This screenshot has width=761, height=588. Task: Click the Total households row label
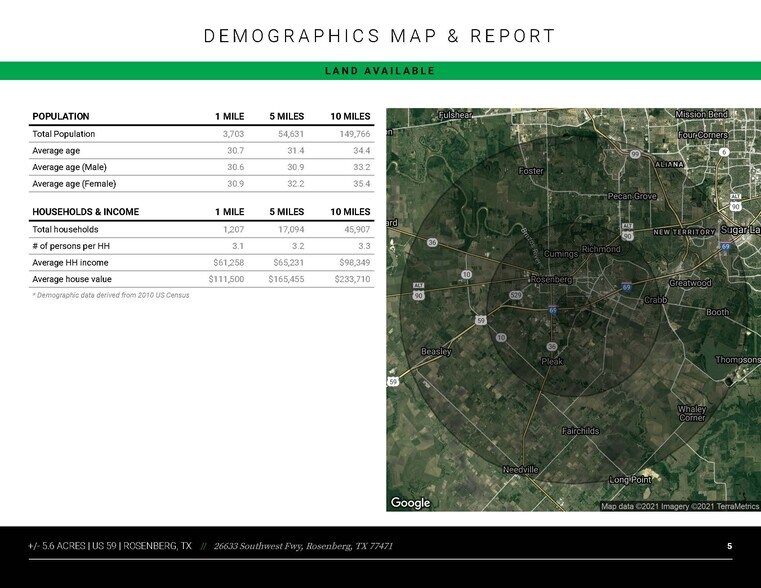point(65,229)
